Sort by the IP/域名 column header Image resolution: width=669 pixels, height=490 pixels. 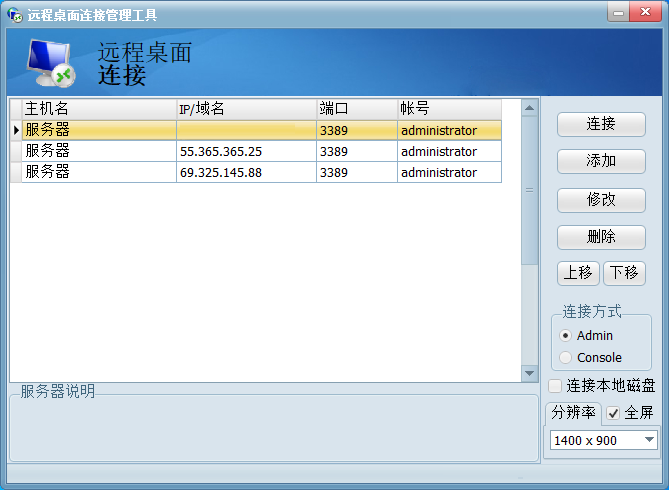click(246, 108)
